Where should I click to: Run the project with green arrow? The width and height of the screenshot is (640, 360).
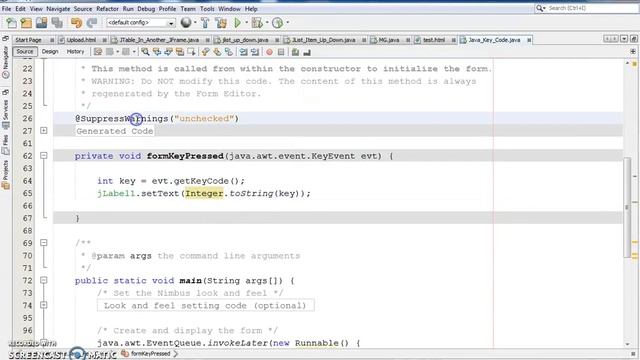(237, 23)
